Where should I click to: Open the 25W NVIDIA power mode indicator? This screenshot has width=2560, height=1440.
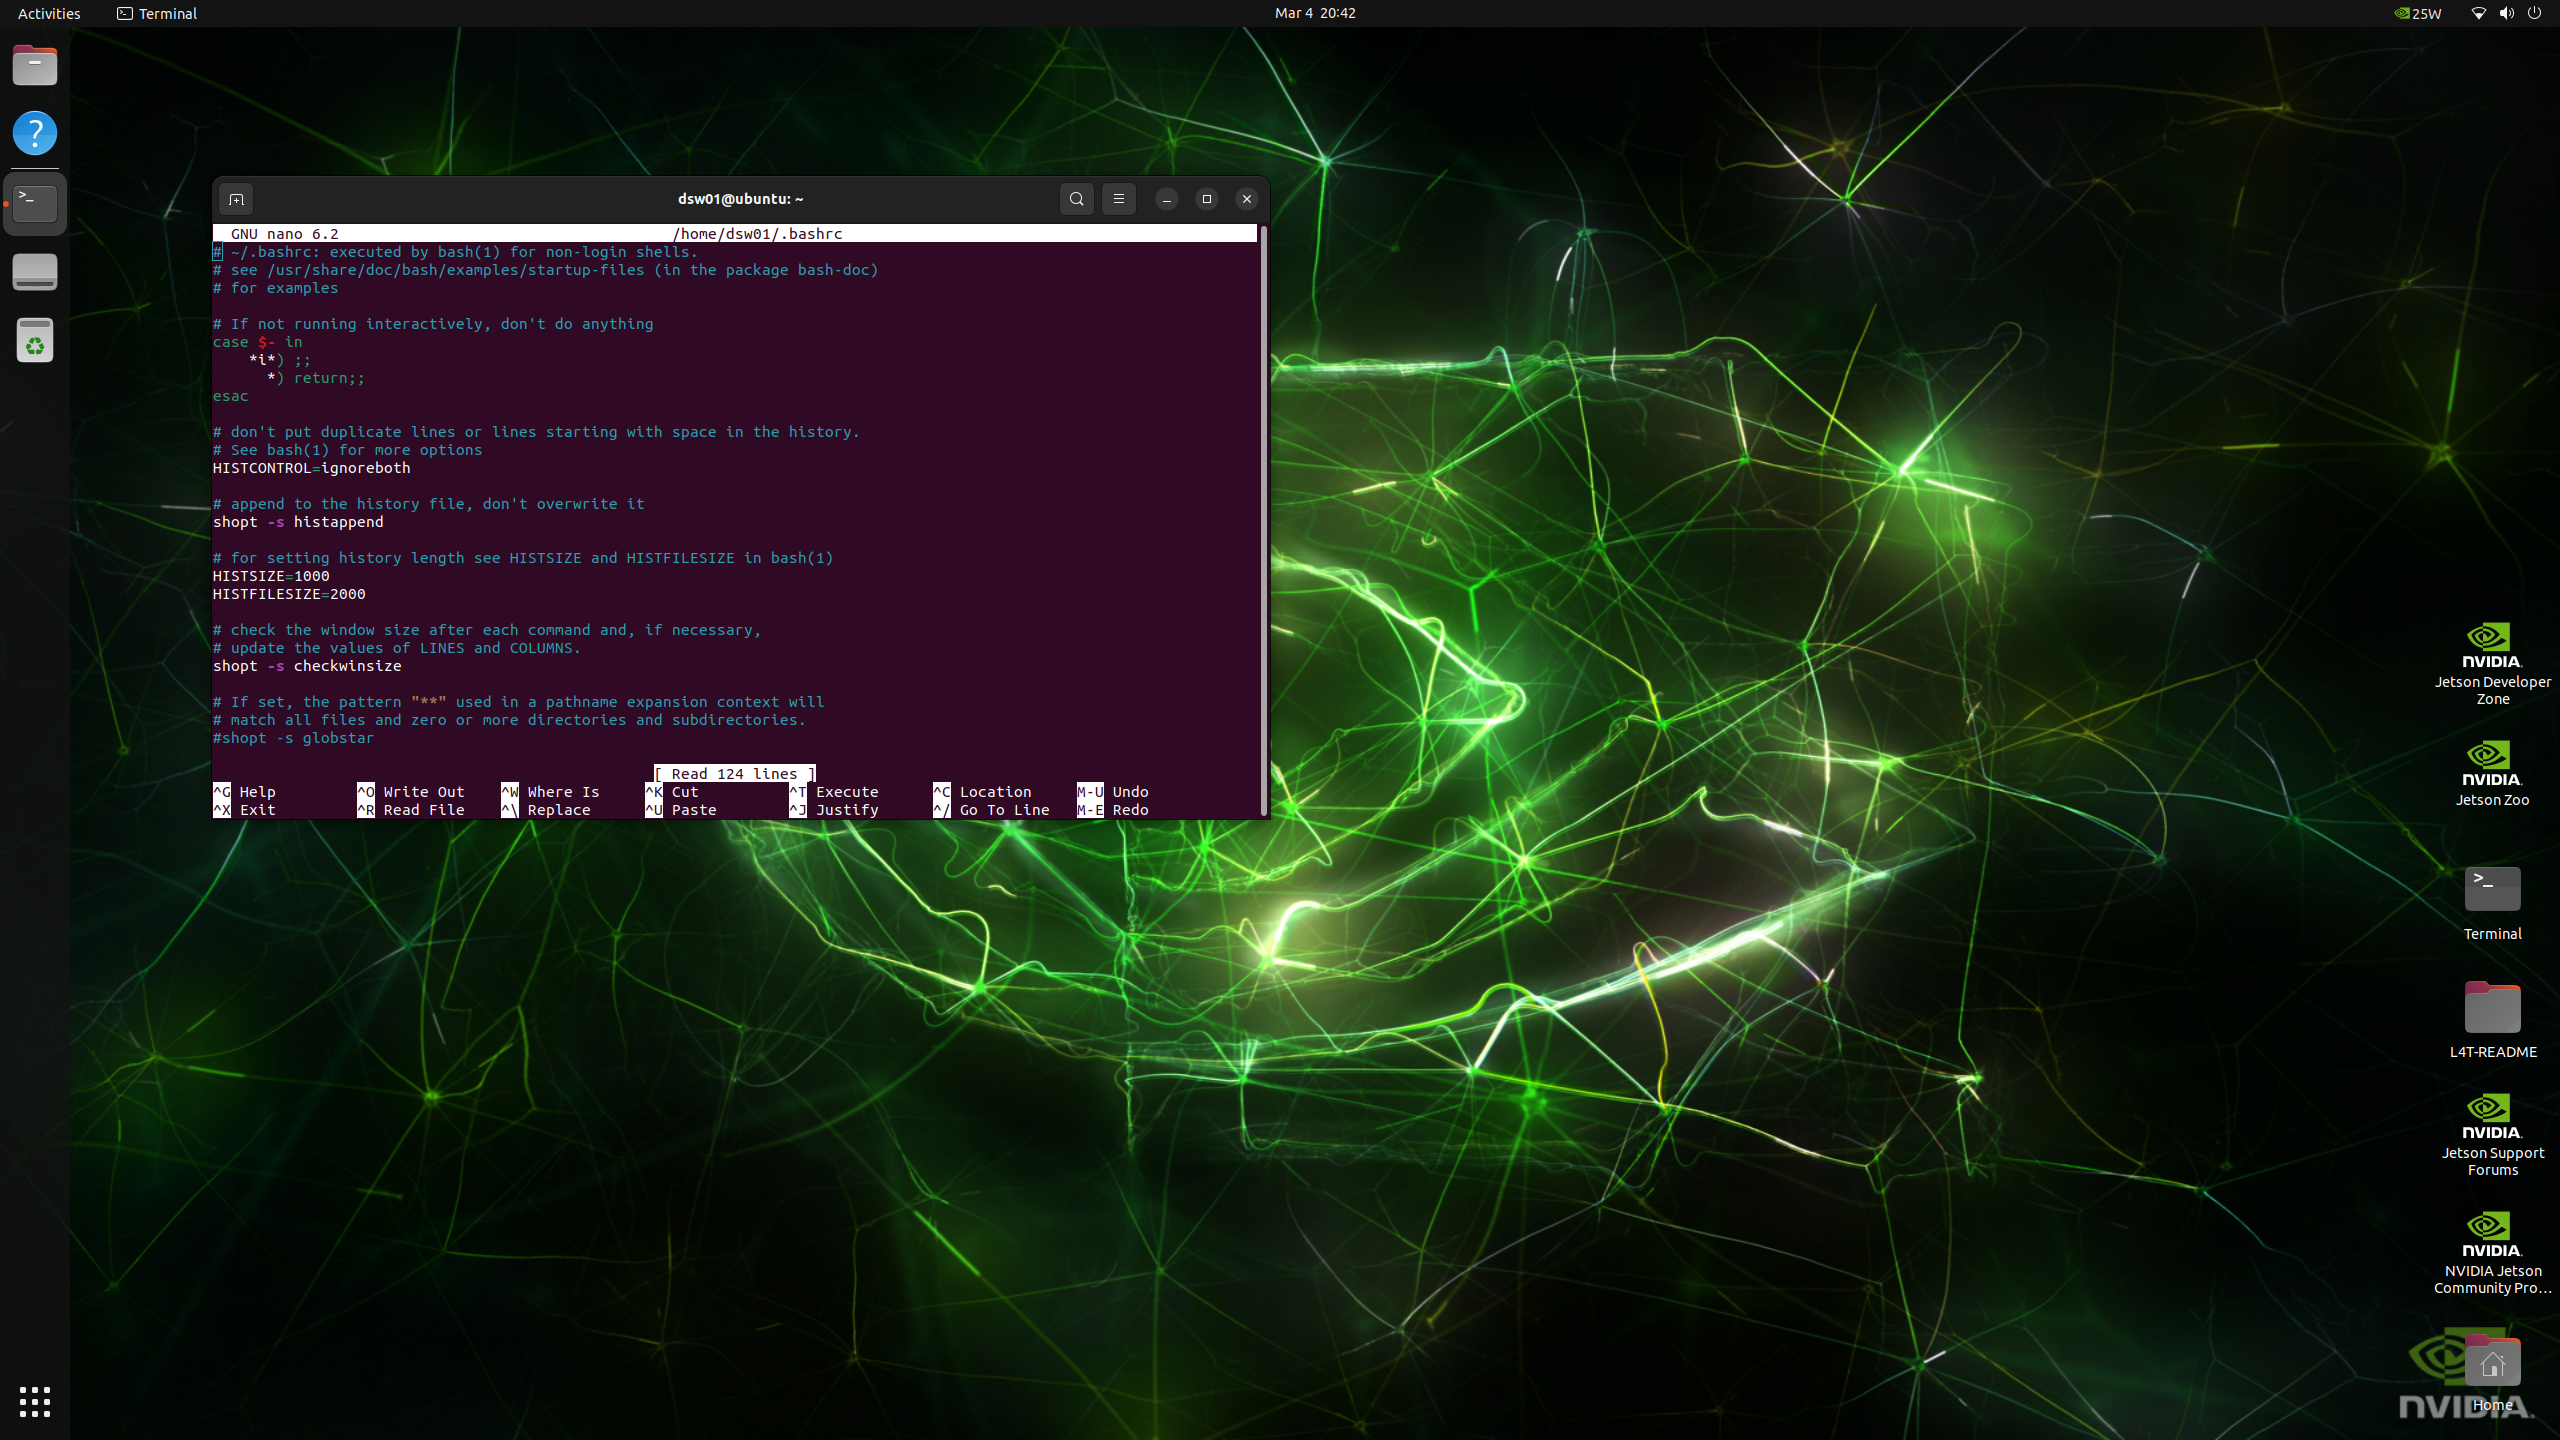click(x=2417, y=13)
